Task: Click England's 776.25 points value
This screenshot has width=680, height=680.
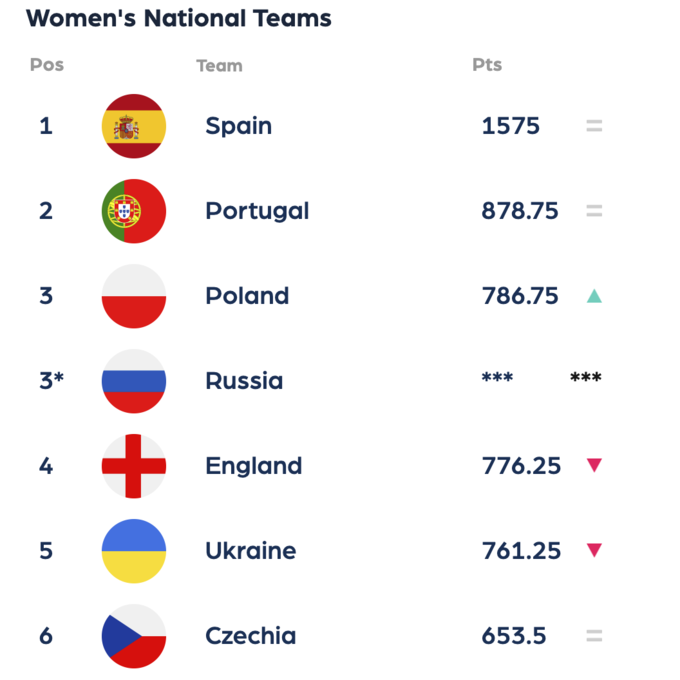Action: (x=521, y=466)
